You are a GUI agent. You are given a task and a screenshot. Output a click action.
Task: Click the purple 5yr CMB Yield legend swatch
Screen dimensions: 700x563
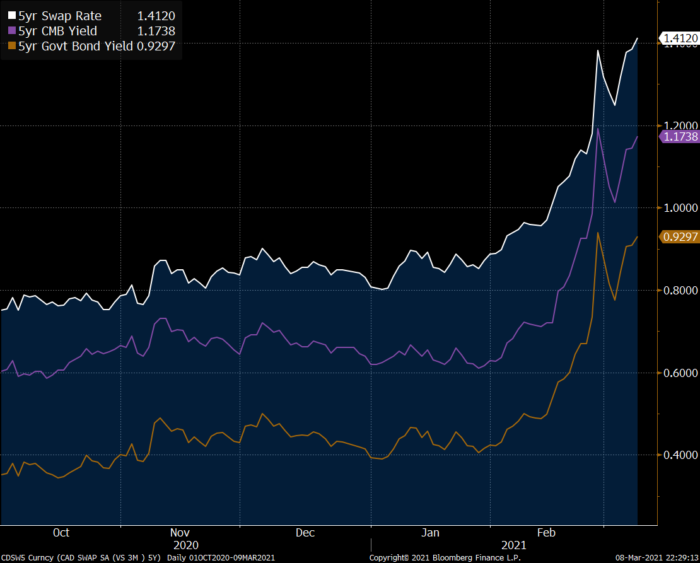pos(10,31)
